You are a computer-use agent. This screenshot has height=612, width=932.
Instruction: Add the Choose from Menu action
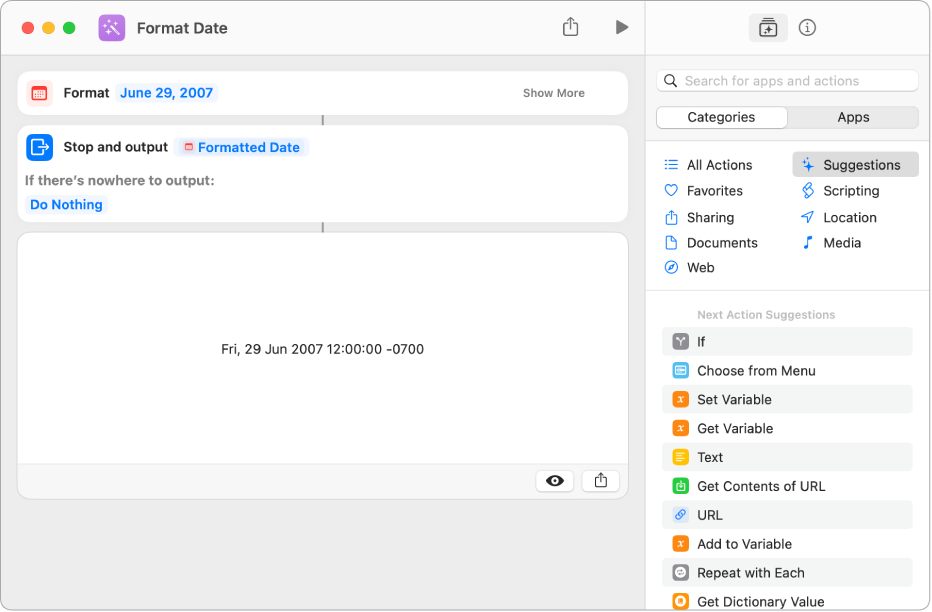pyautogui.click(x=756, y=371)
